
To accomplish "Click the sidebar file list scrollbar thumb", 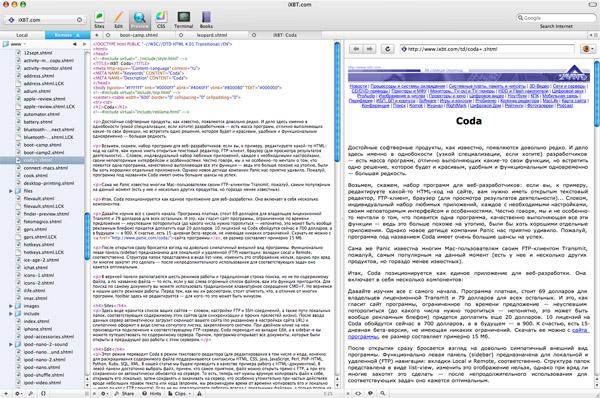I will point(87,236).
